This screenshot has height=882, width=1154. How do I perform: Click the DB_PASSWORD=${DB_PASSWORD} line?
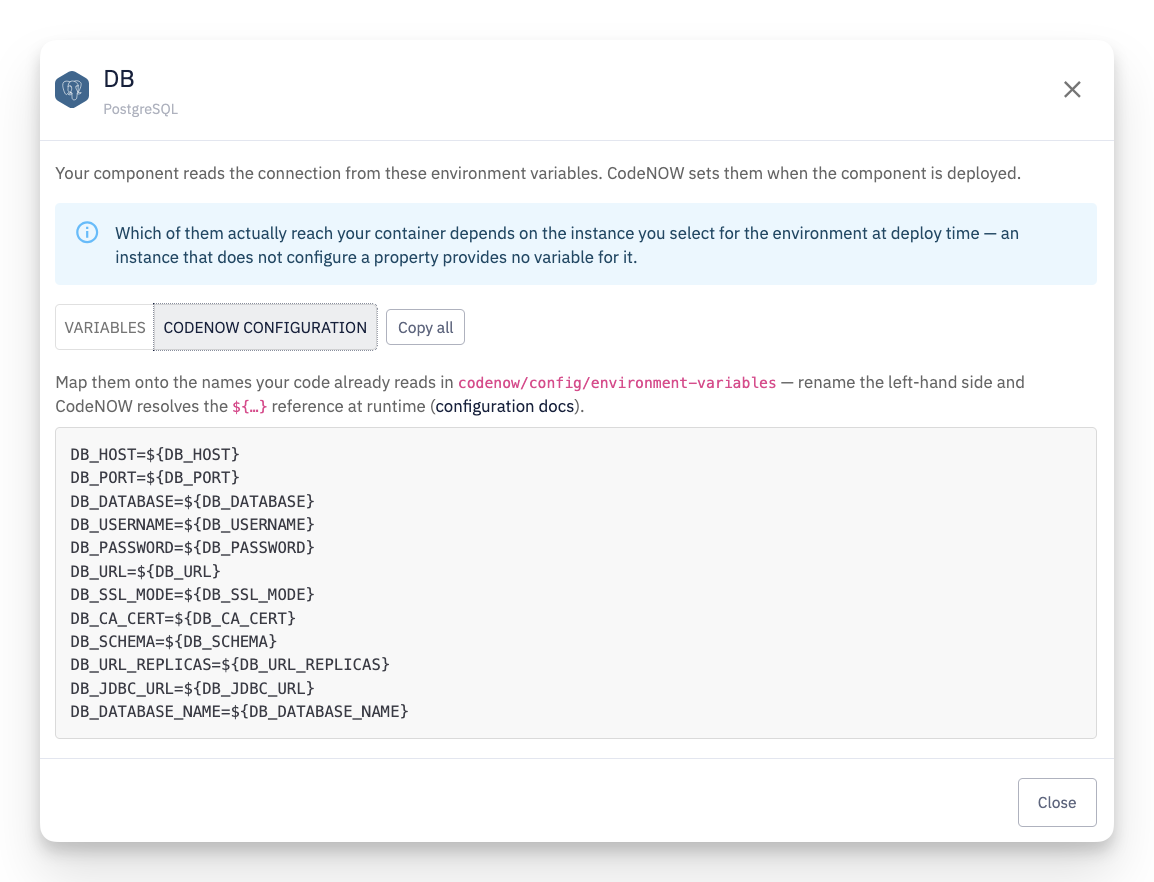tap(192, 548)
